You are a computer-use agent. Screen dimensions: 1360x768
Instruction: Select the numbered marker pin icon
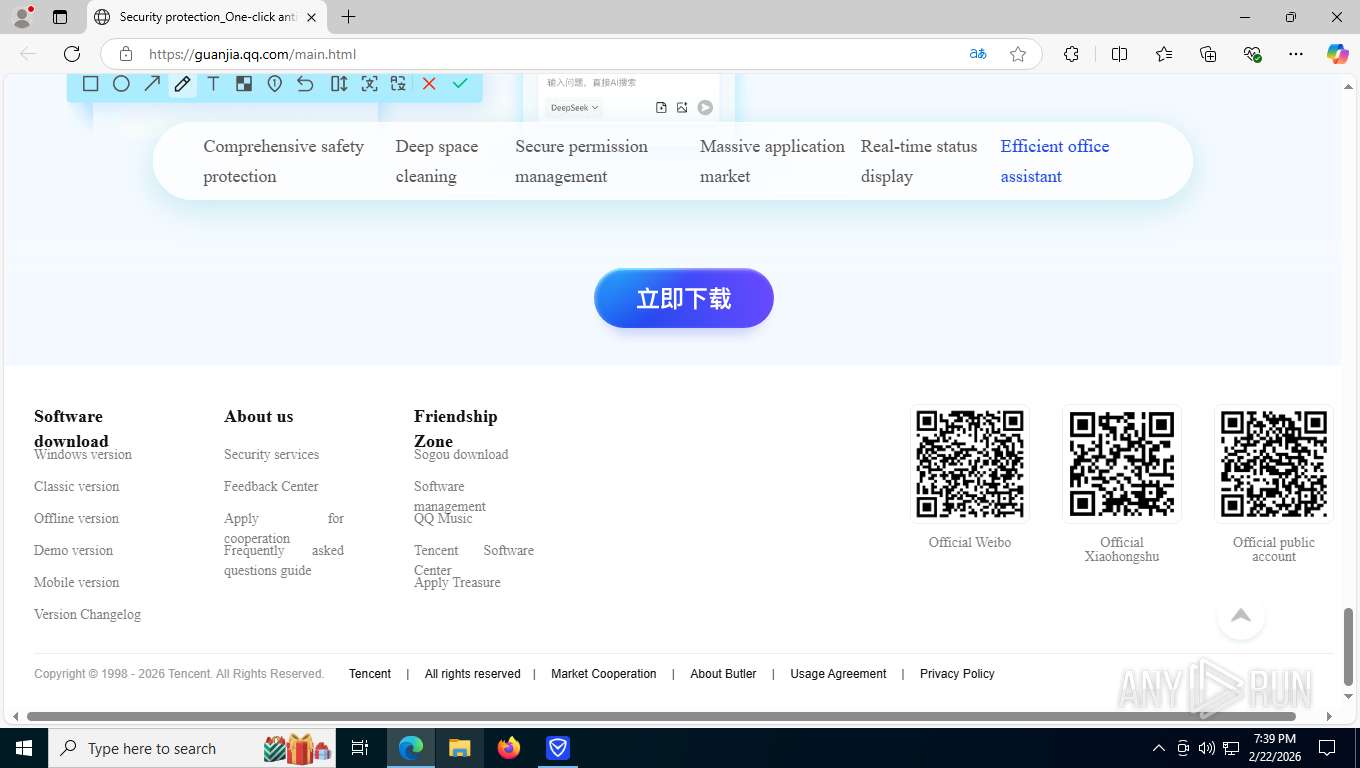coord(275,84)
